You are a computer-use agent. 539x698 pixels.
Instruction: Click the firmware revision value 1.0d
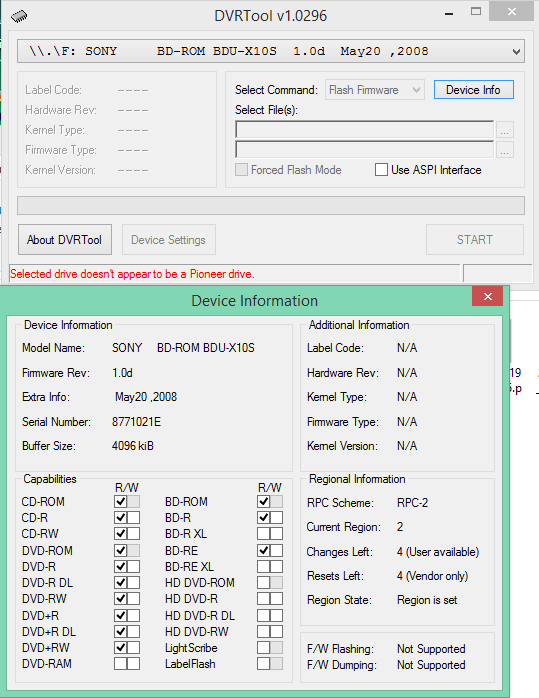tap(122, 373)
